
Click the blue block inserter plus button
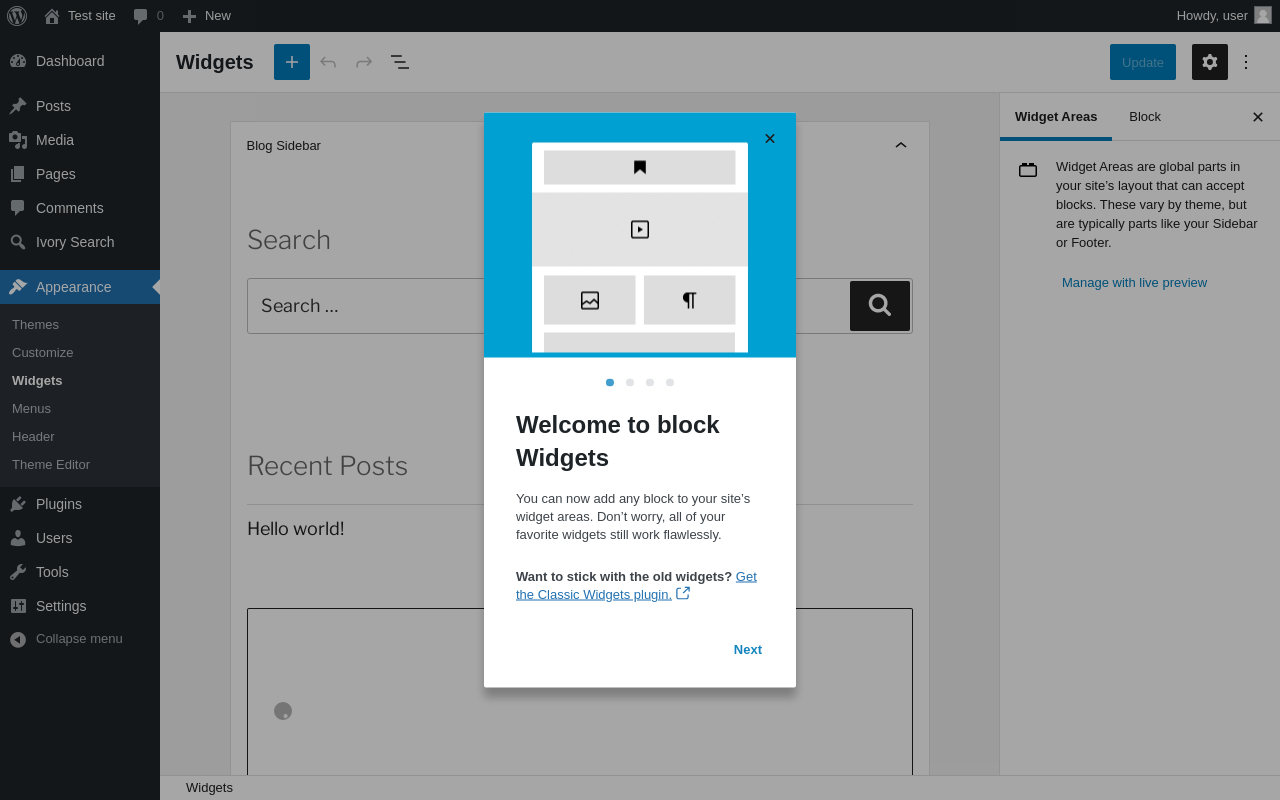click(x=292, y=62)
